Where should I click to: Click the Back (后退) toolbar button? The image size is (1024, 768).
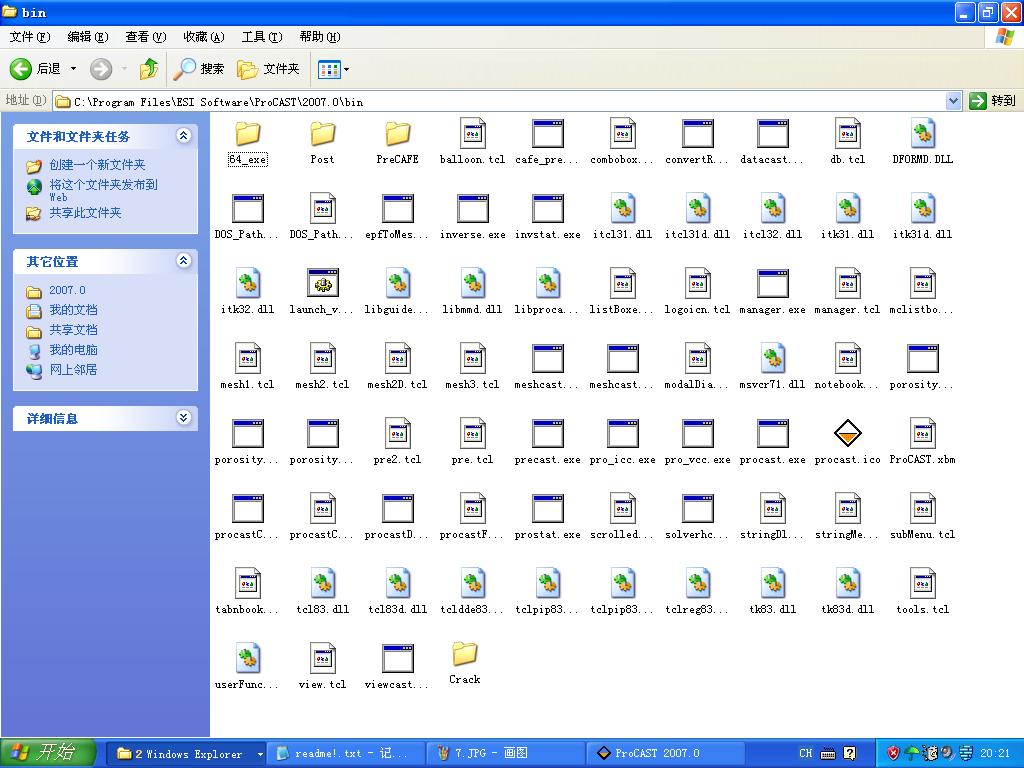click(35, 69)
